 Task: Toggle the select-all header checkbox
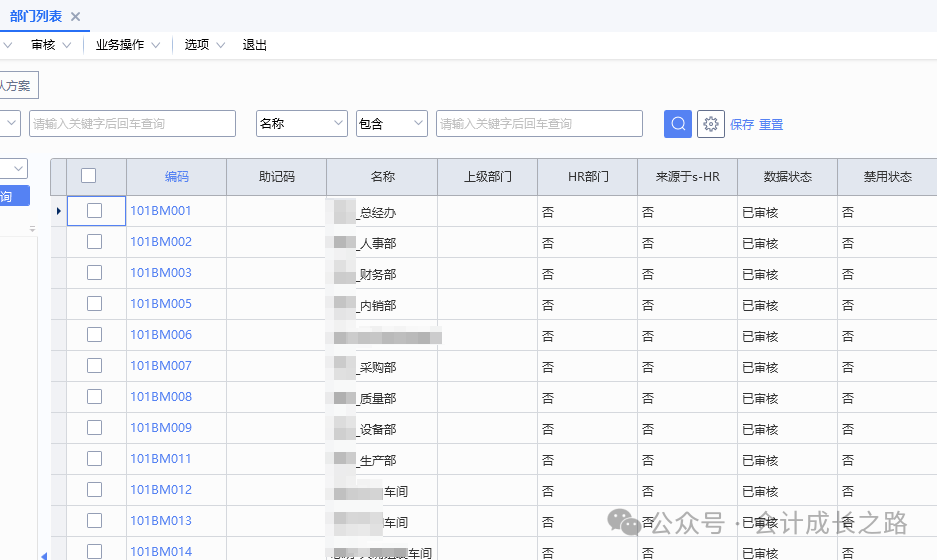pos(89,176)
